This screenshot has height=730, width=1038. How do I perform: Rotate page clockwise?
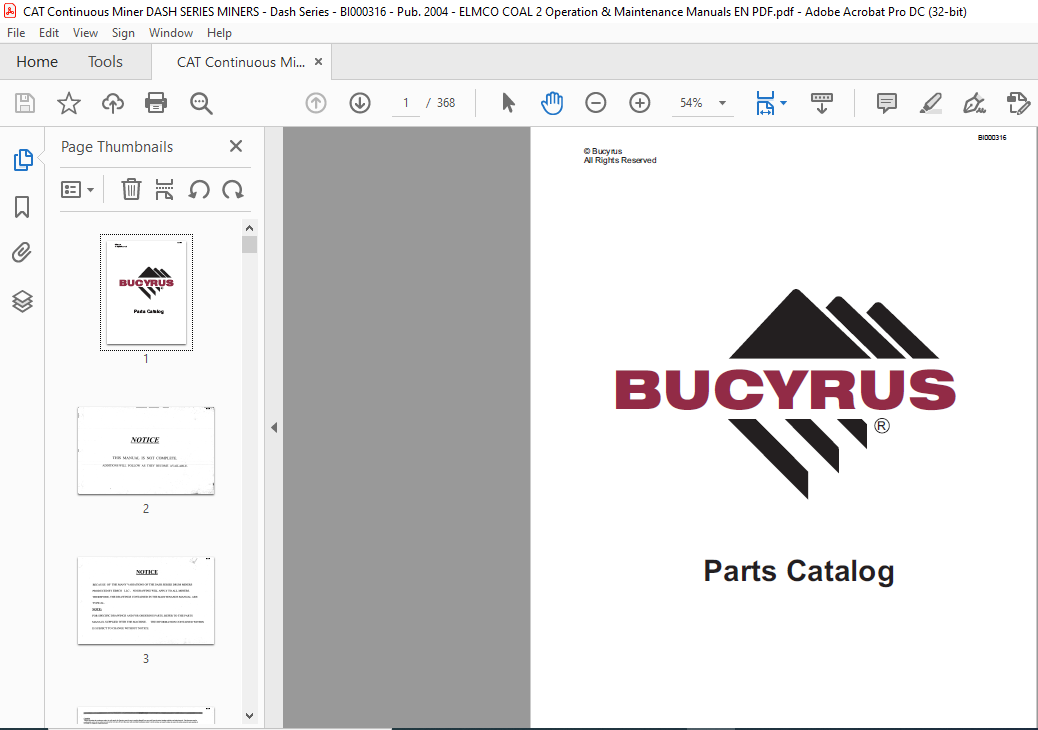[x=232, y=190]
